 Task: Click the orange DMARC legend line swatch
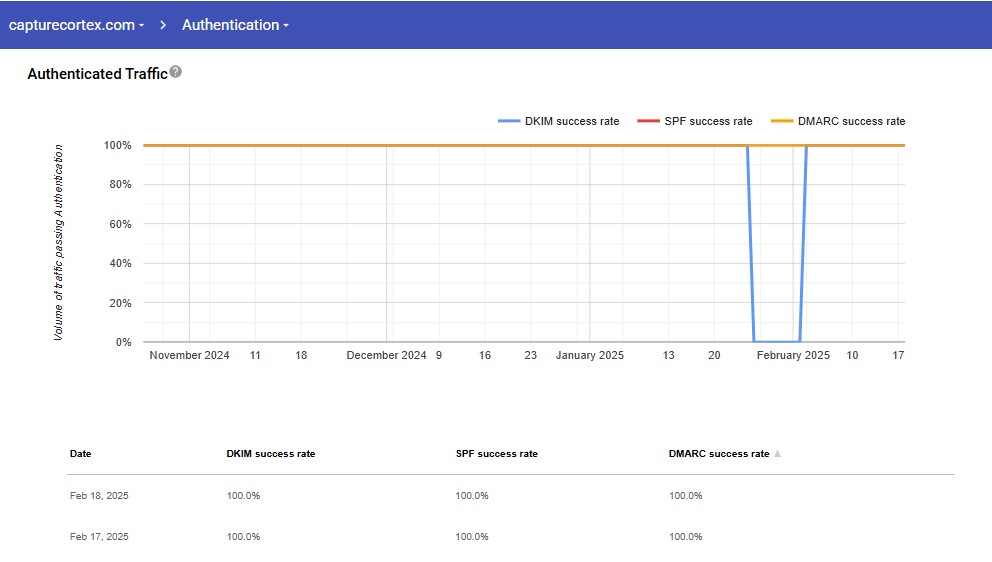tap(782, 121)
